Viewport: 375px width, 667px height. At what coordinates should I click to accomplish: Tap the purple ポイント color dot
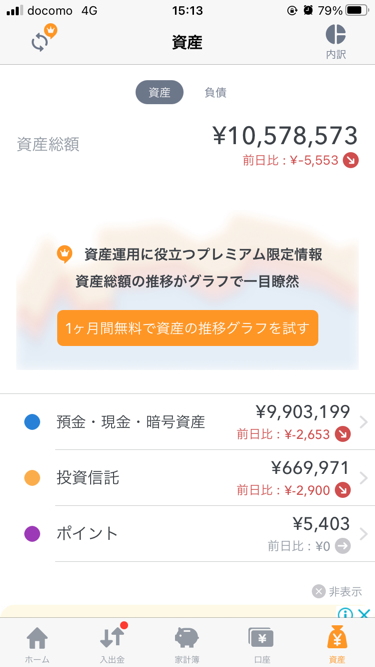click(32, 533)
